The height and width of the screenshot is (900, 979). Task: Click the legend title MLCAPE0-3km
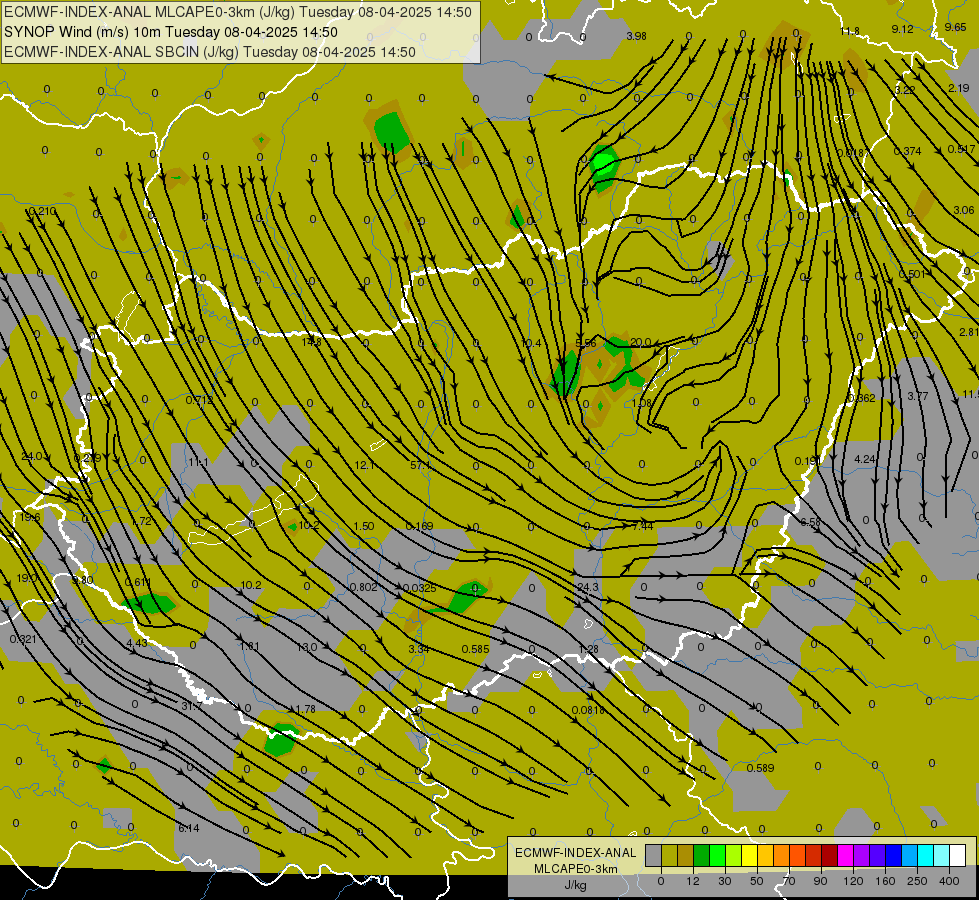[575, 869]
